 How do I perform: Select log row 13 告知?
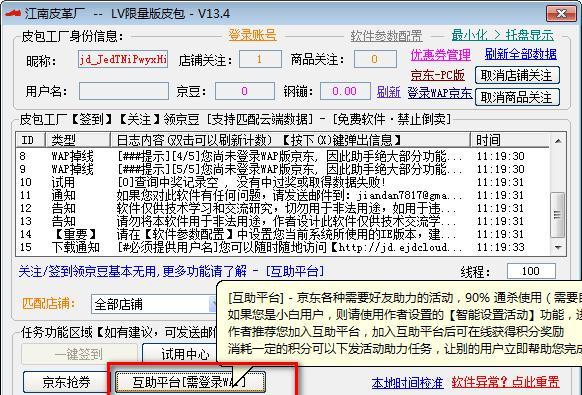coord(282,221)
